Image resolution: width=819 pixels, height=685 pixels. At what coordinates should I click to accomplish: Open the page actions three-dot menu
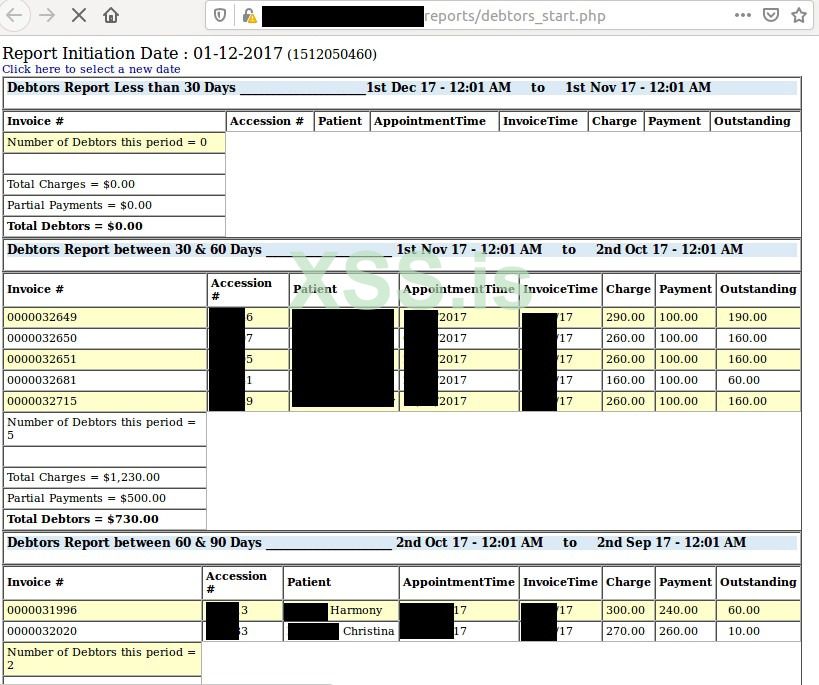742,15
